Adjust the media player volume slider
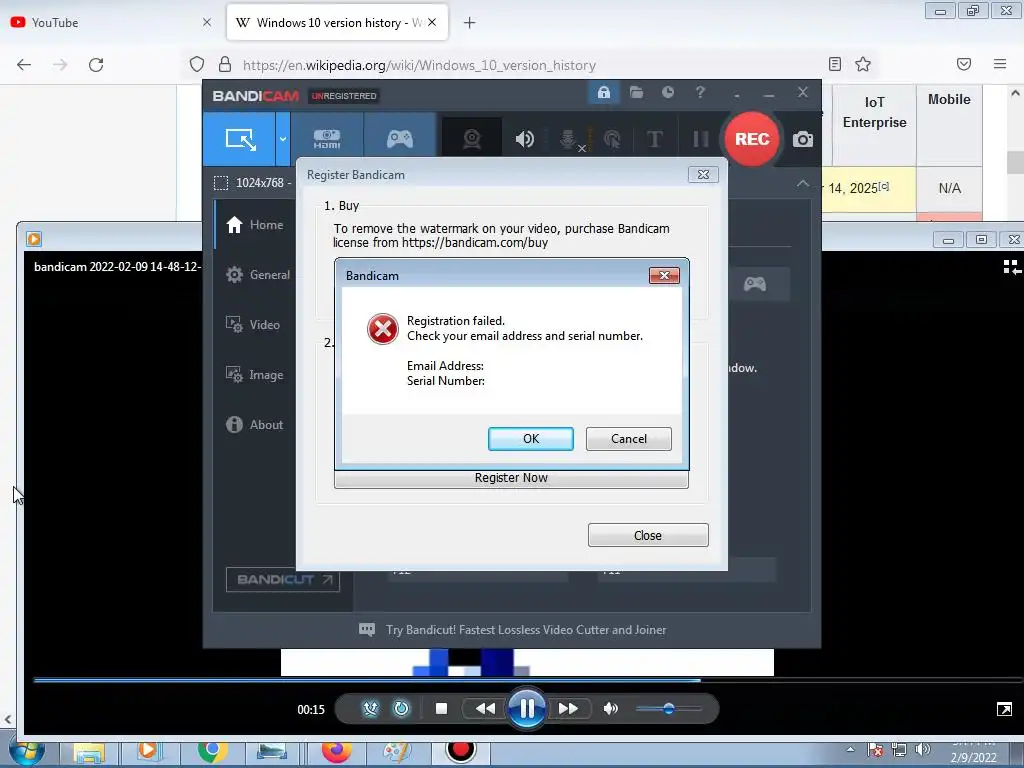 (x=669, y=709)
